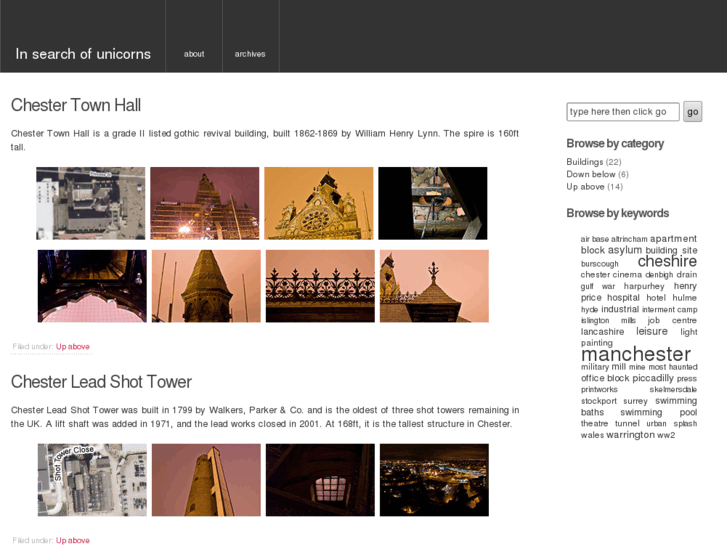Viewport: 727px width, 545px height.
Task: Open the Chester Town Hall aerial map thumbnail
Action: pyautogui.click(x=91, y=203)
